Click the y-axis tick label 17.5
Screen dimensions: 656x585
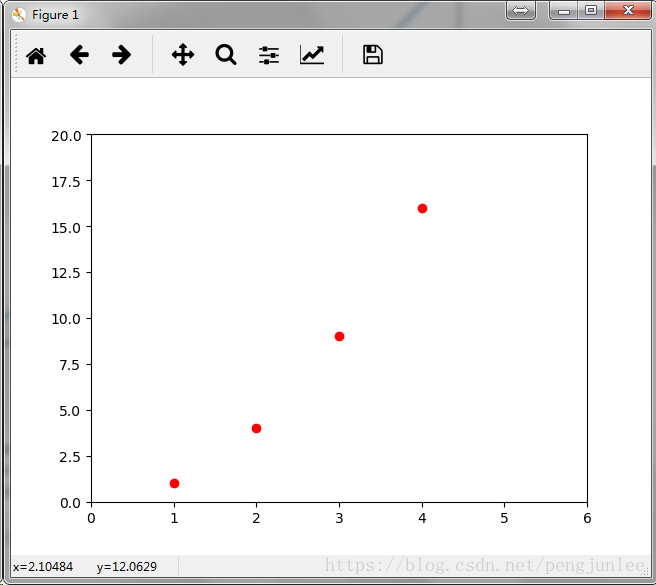coord(66,182)
